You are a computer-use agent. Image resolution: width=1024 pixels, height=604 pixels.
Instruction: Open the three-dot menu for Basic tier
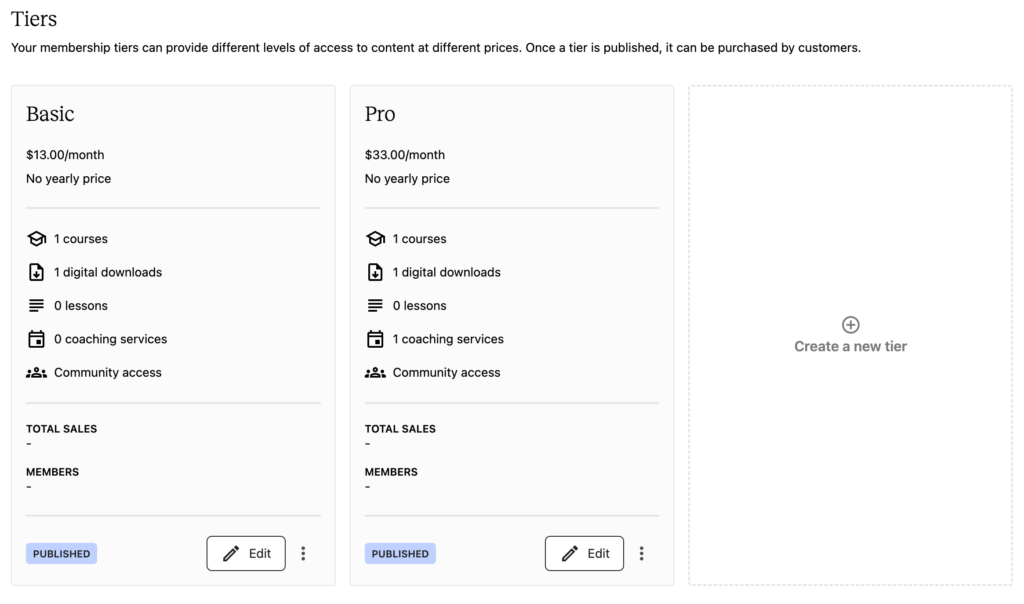(303, 554)
